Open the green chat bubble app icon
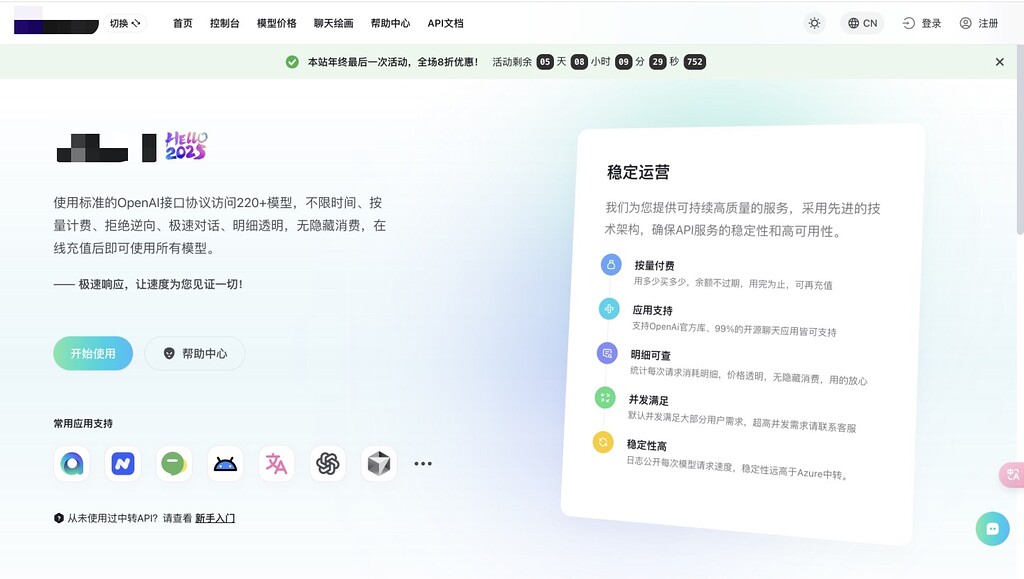The height and width of the screenshot is (579, 1024). (x=174, y=463)
